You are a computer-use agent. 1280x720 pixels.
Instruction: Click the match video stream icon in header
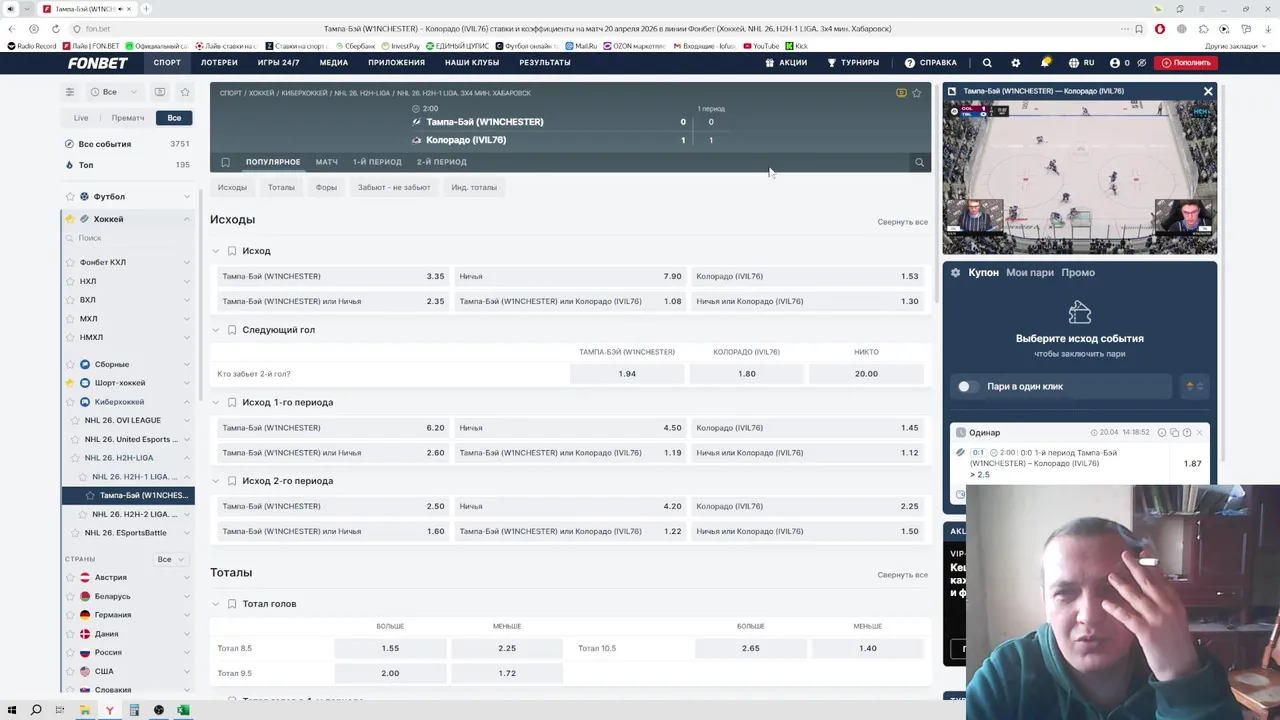click(x=901, y=93)
